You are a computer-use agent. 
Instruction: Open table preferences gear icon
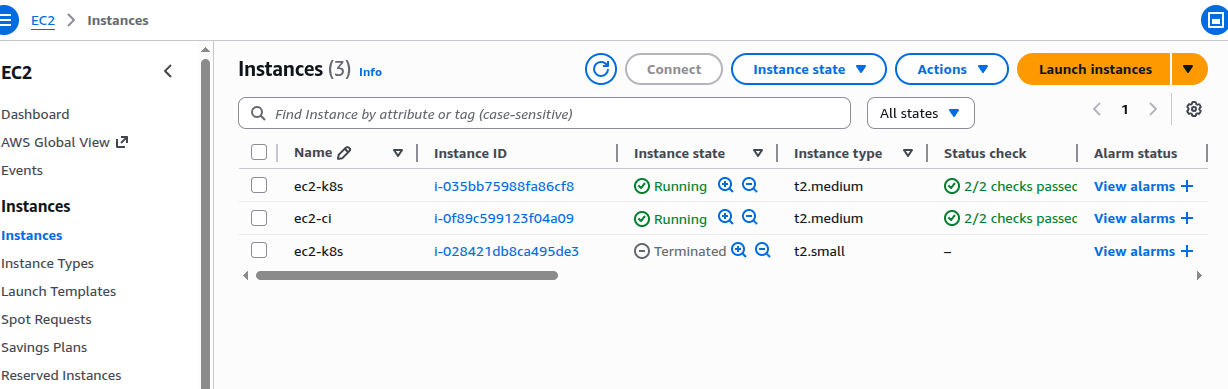[1193, 110]
